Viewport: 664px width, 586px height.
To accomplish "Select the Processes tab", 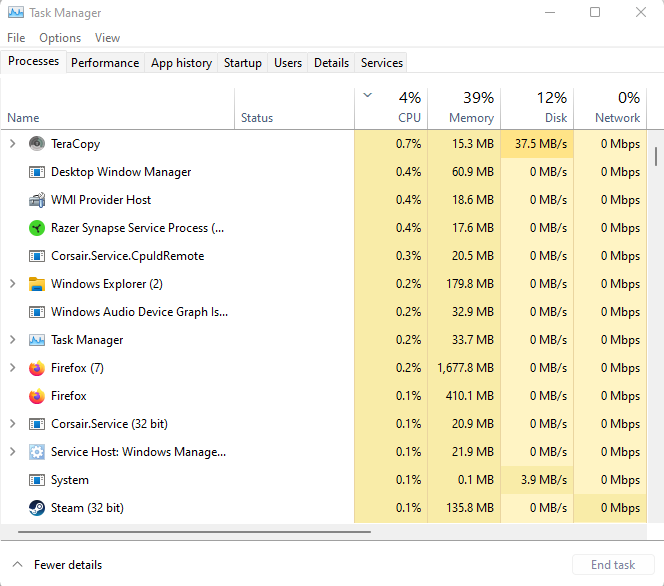I will (x=33, y=61).
